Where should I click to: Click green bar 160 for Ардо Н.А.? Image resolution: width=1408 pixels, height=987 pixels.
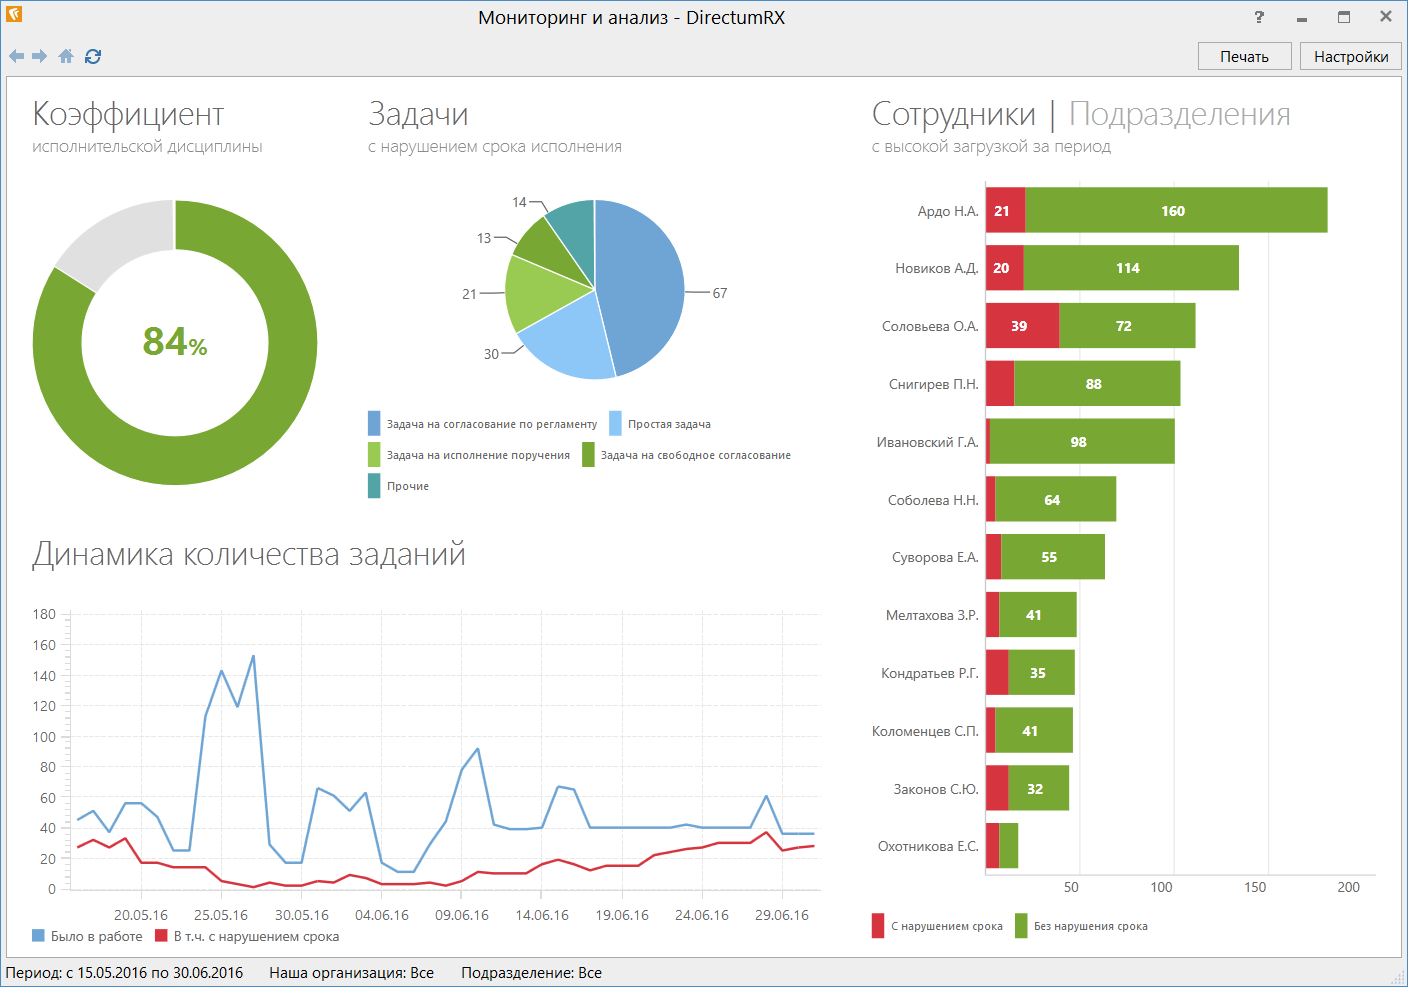pos(1176,211)
